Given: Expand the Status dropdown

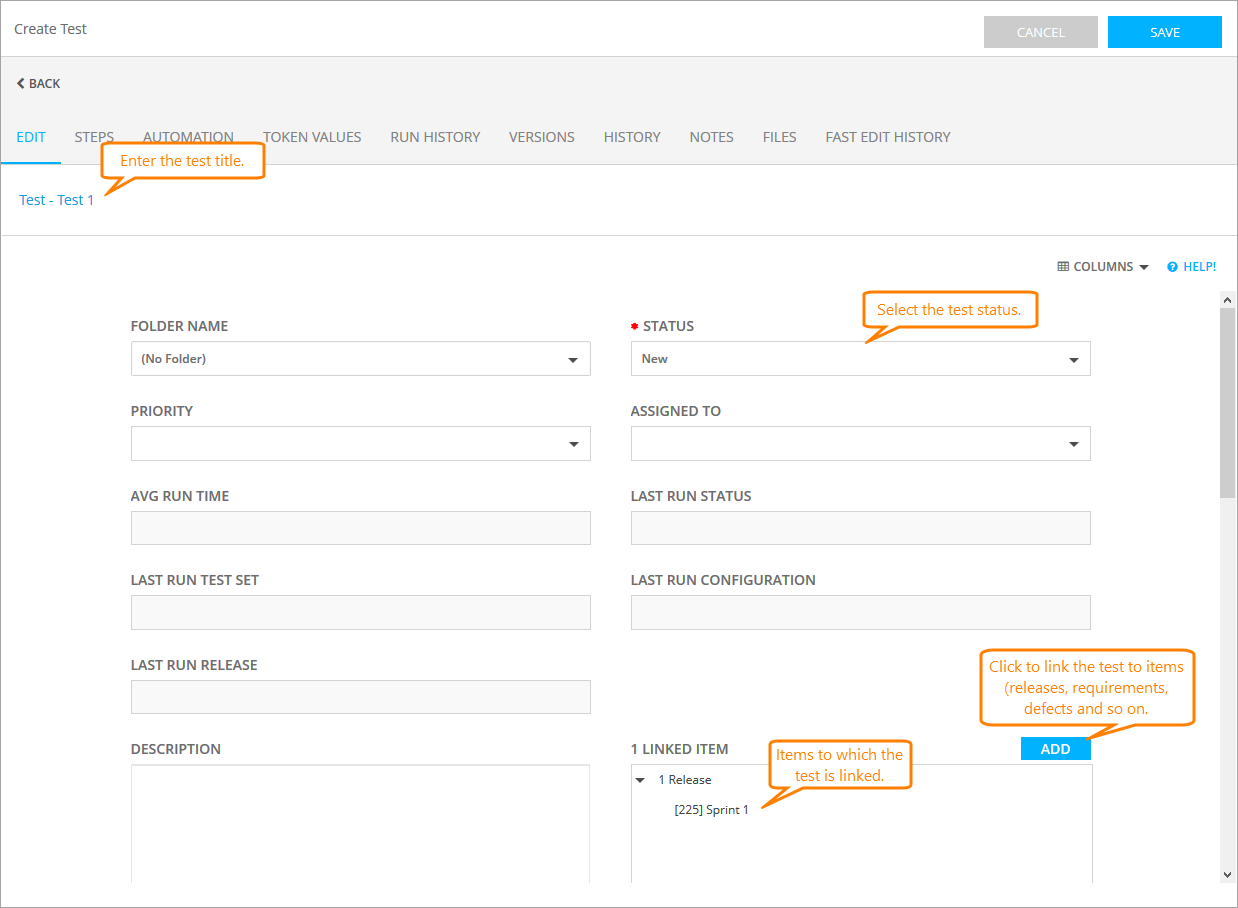Looking at the screenshot, I should 860,359.
